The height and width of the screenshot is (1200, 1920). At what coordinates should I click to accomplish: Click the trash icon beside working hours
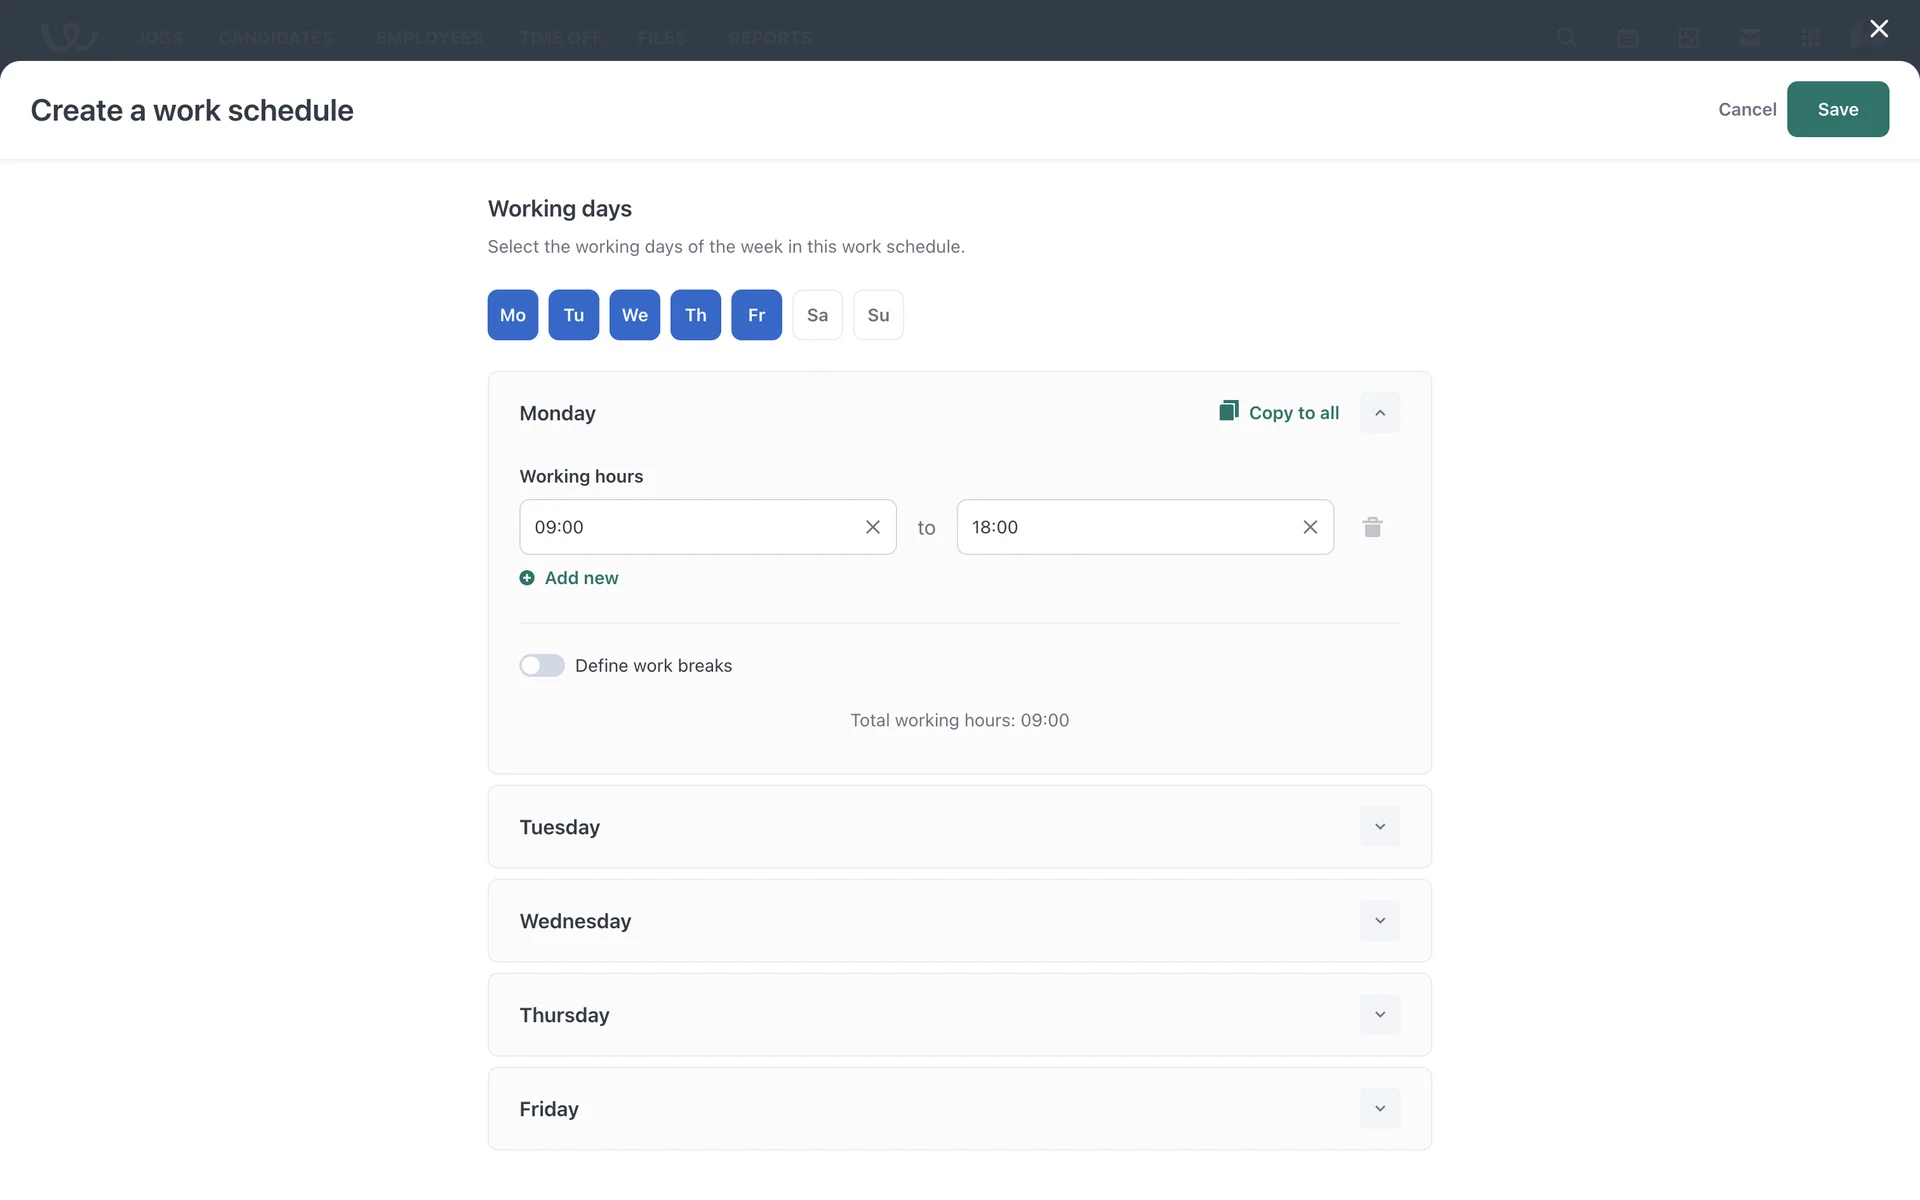(1372, 527)
